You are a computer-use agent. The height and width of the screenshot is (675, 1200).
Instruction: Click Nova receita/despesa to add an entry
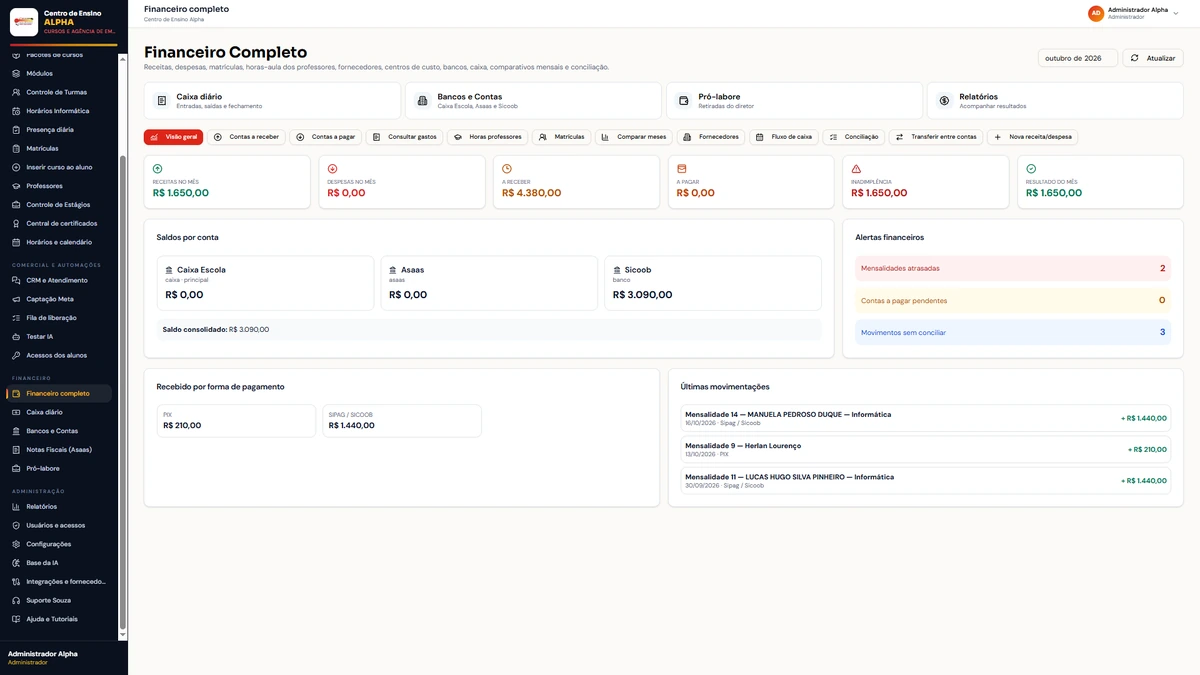[x=1032, y=137]
